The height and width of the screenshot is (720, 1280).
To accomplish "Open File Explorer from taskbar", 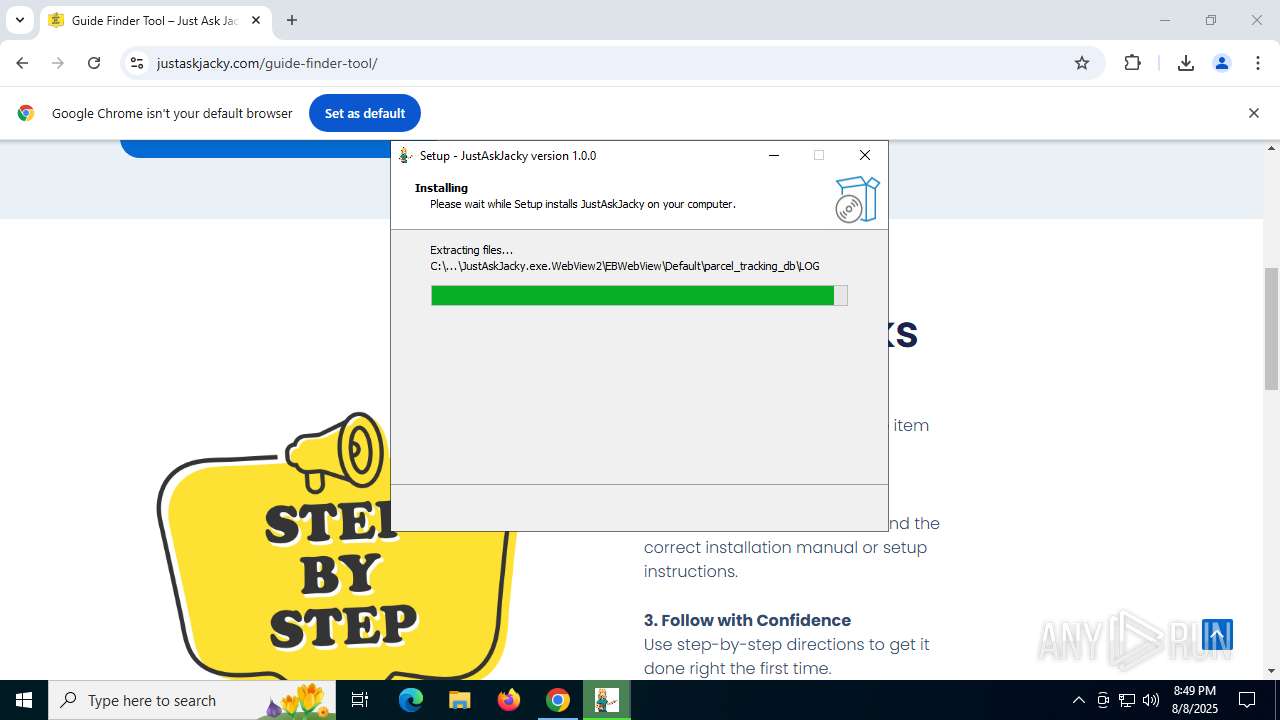I will 459,700.
